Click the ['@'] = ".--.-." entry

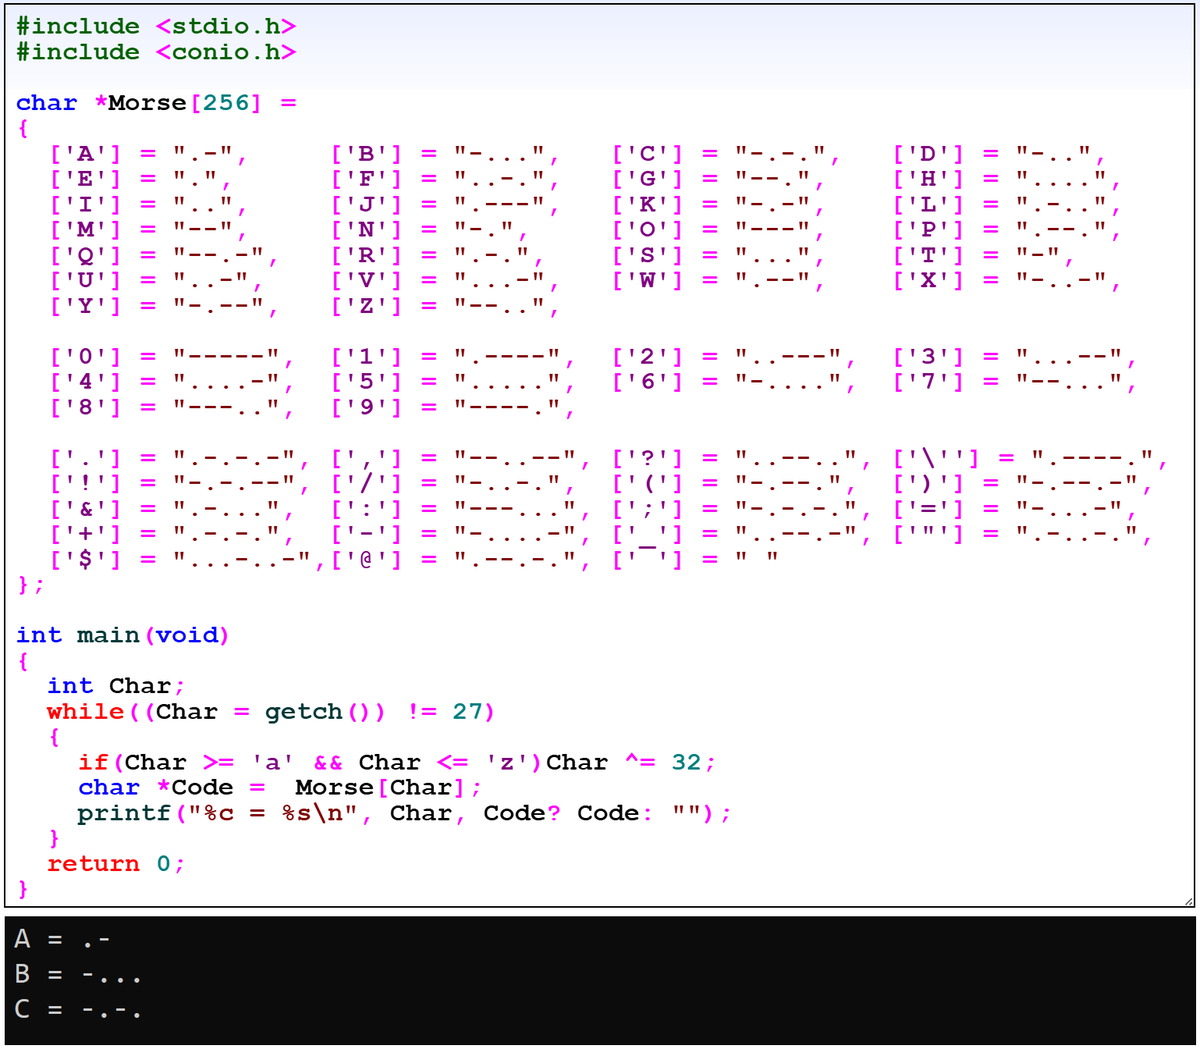pos(460,560)
